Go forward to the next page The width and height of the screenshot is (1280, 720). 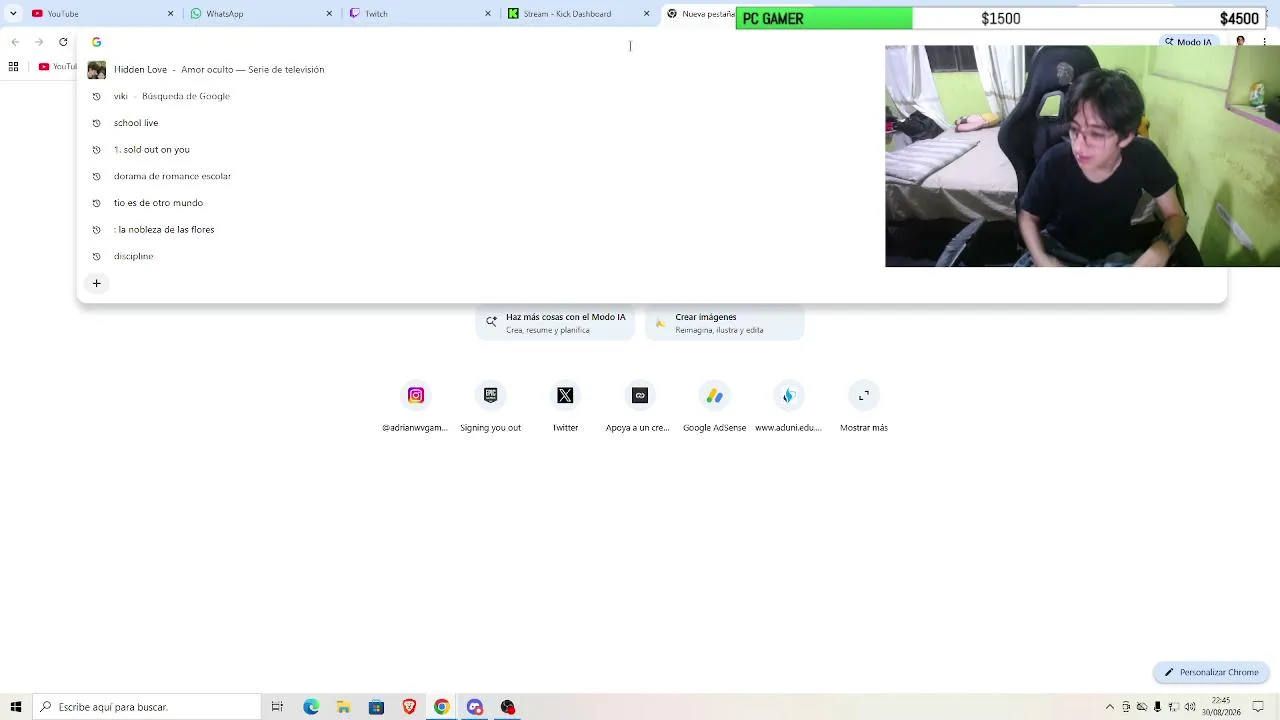(x=39, y=42)
